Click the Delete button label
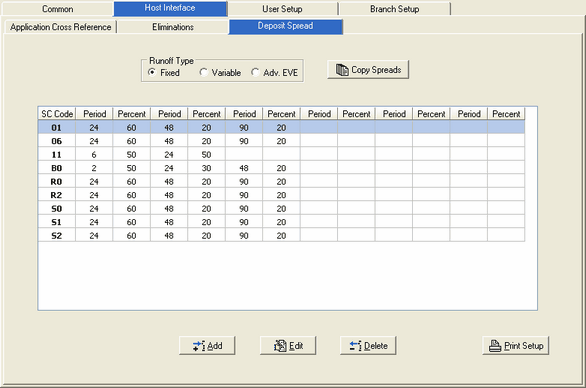The height and width of the screenshot is (388, 586). click(x=376, y=346)
